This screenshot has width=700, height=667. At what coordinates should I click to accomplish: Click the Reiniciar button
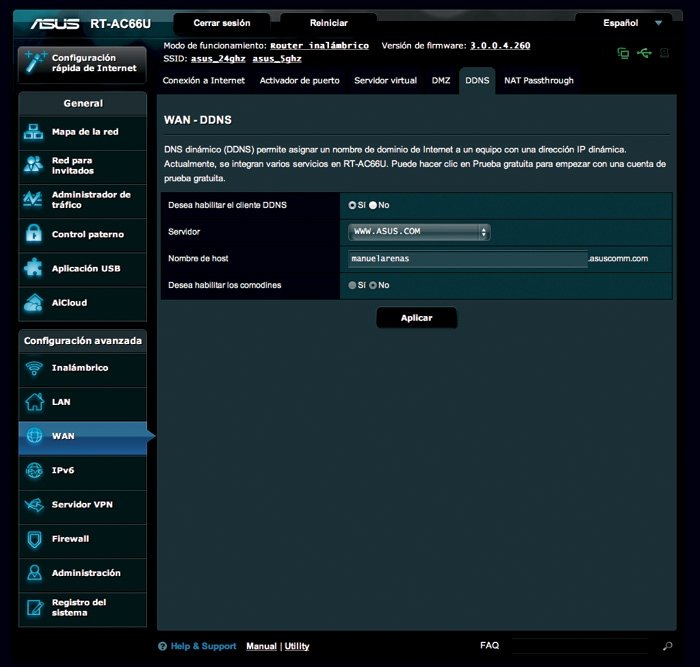tap(329, 23)
